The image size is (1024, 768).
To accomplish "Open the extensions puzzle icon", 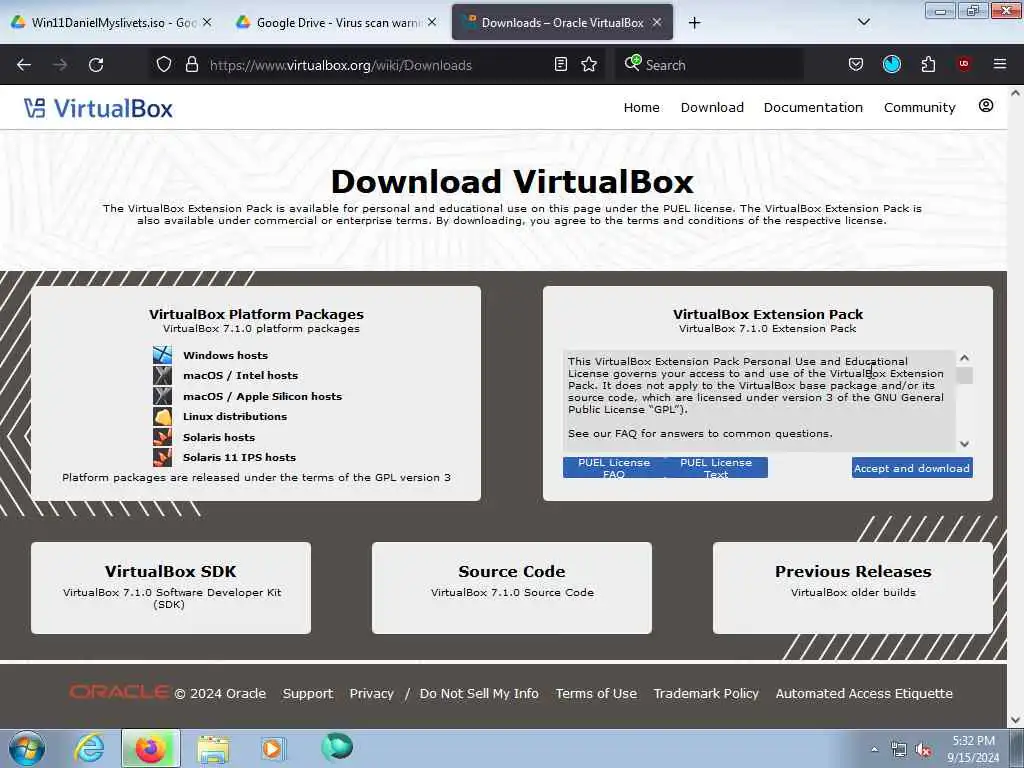I will [x=928, y=64].
